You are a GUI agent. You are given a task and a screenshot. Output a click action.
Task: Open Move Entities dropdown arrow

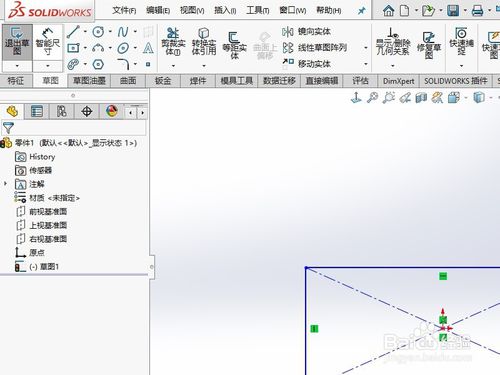pos(366,63)
